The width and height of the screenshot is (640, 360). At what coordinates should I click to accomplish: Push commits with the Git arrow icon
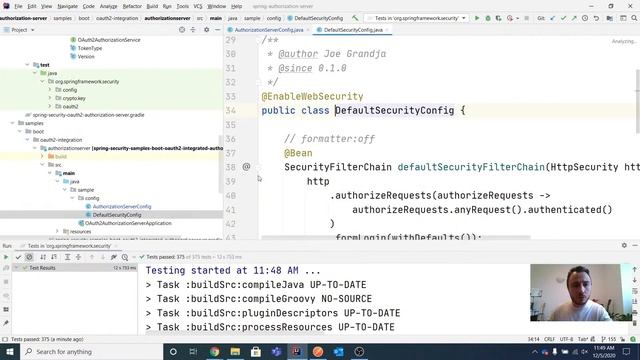click(x=574, y=18)
